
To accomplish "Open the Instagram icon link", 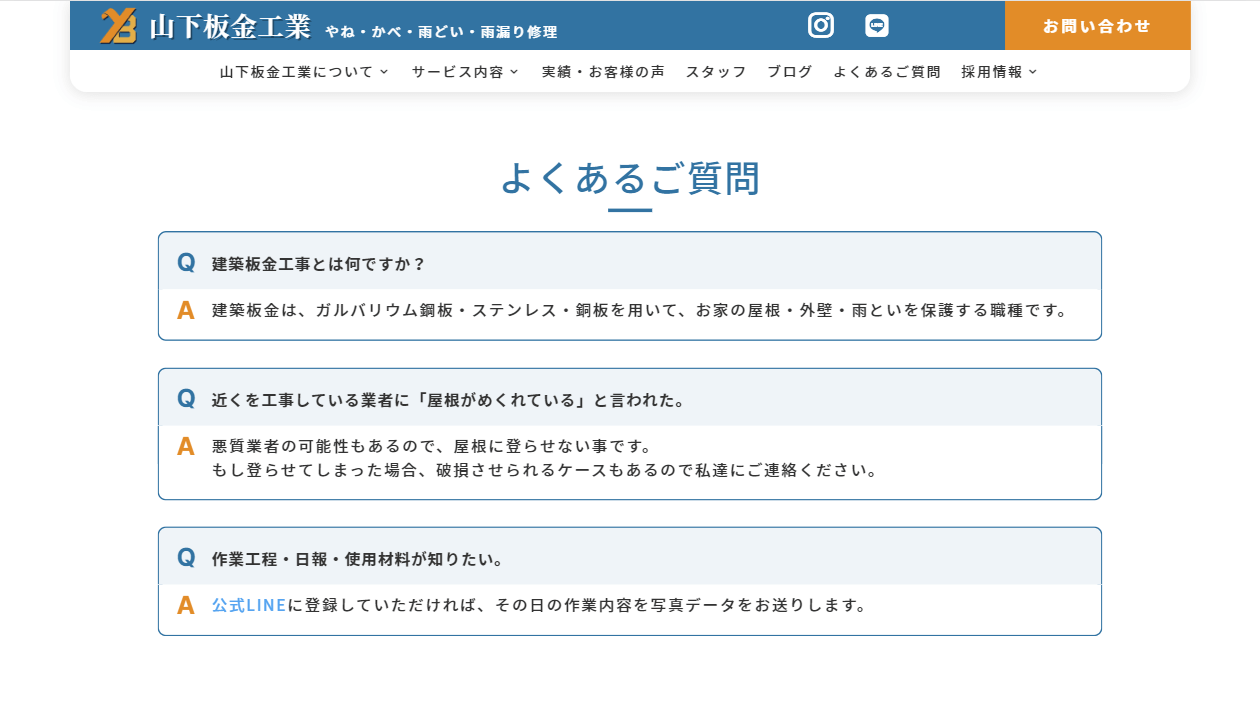I will point(821,26).
